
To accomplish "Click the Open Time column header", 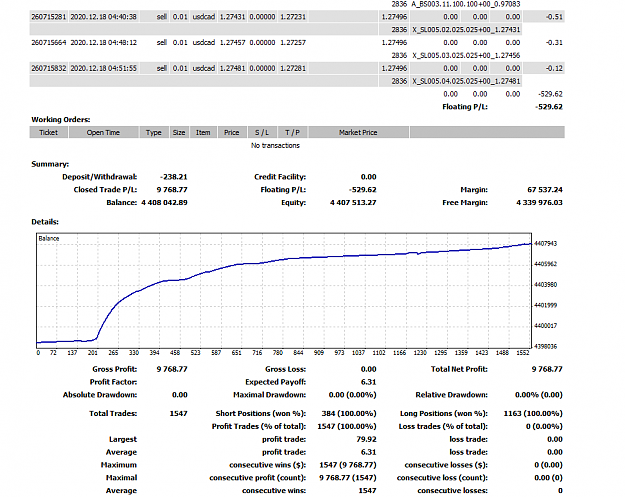I will click(103, 132).
